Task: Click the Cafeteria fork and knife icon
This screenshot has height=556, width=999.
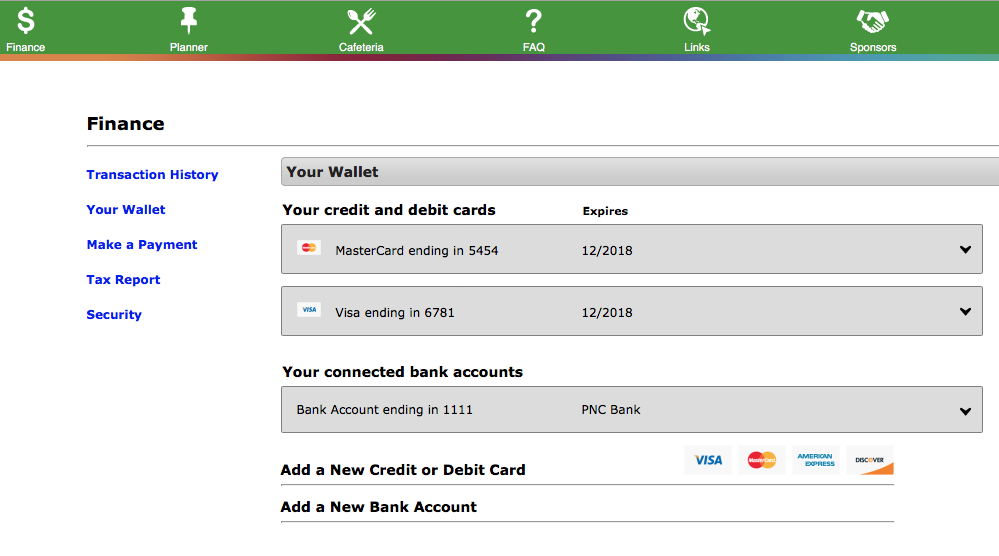Action: click(360, 21)
